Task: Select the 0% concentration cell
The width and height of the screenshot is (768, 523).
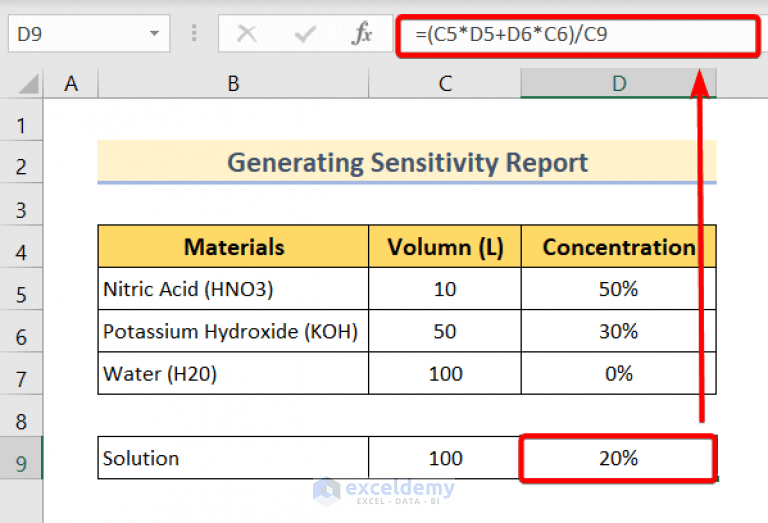Action: 619,373
